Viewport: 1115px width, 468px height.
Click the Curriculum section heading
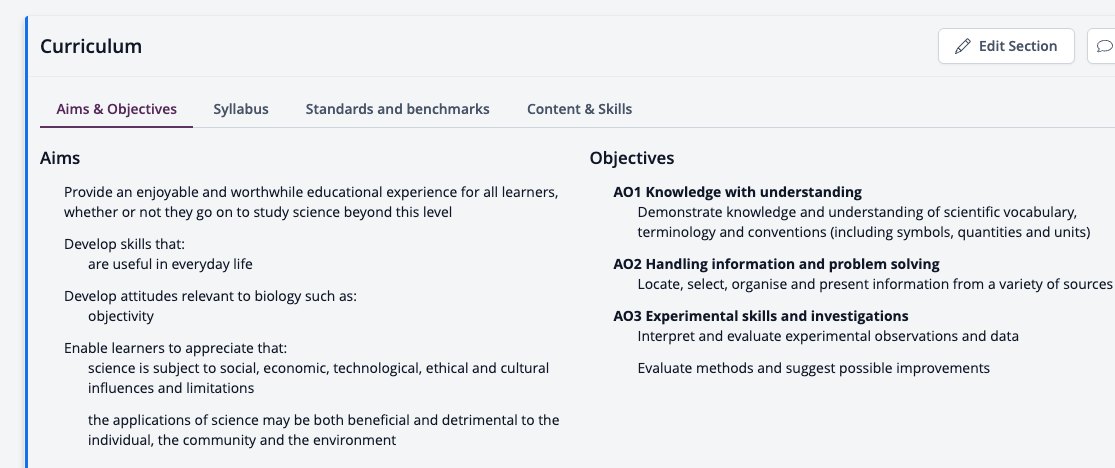91,46
